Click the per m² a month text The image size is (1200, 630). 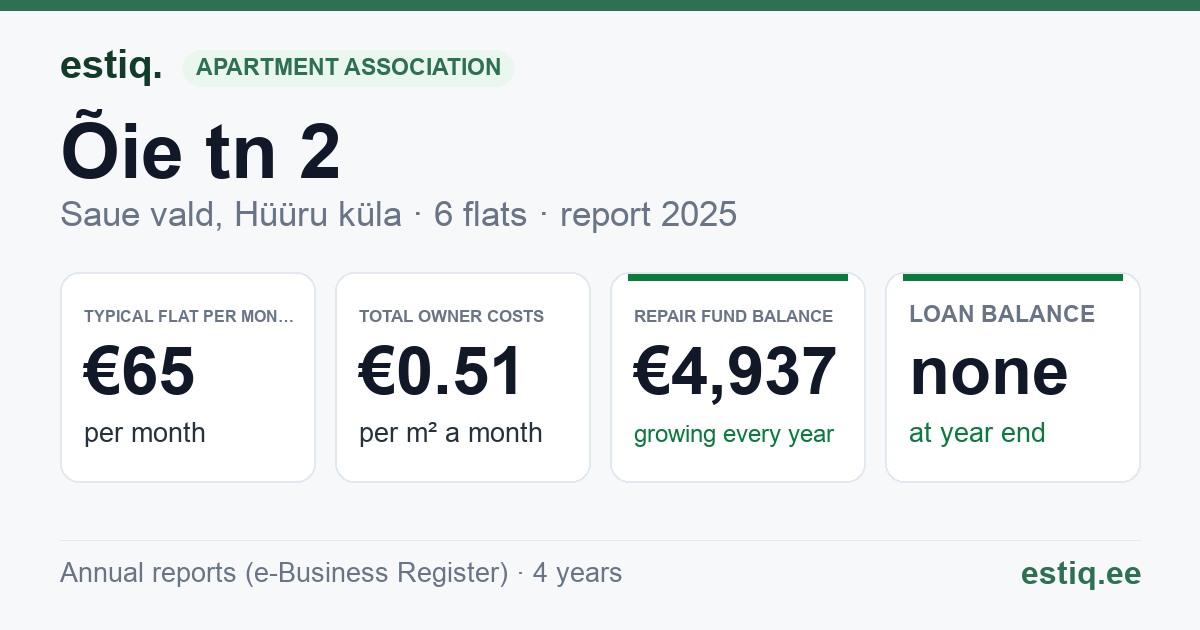451,433
